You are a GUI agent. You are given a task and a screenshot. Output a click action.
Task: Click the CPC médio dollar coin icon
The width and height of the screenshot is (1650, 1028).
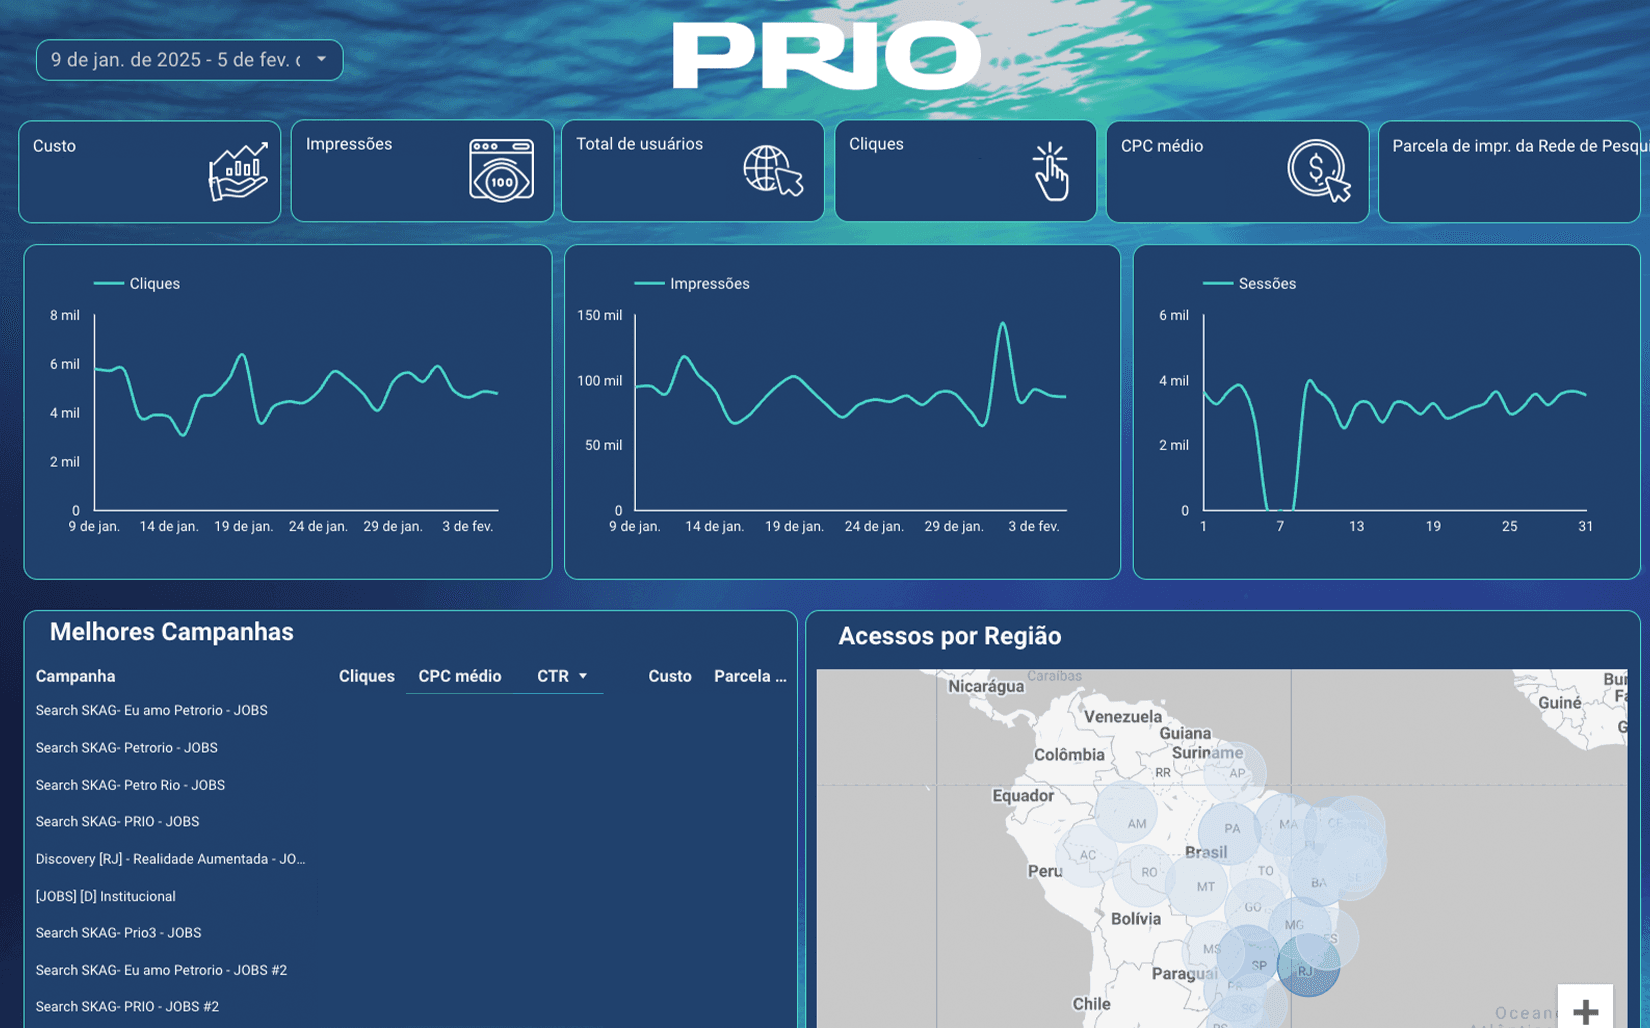pos(1318,171)
